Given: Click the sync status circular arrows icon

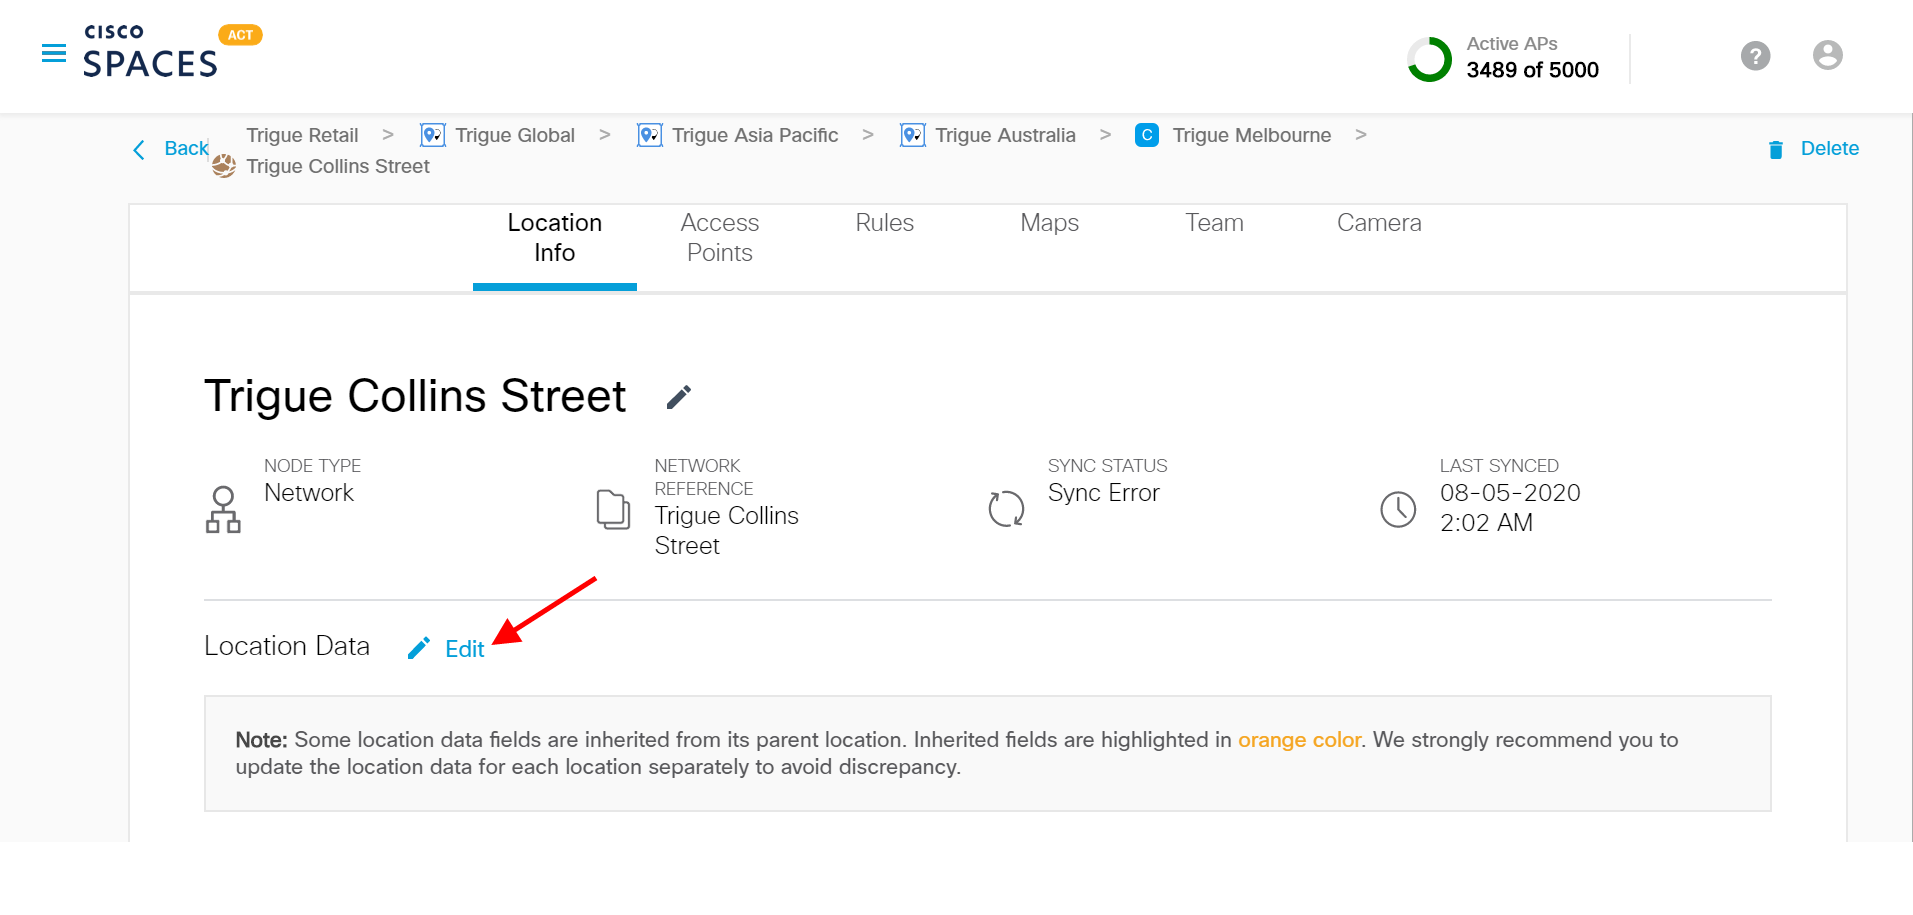Looking at the screenshot, I should point(1006,509).
